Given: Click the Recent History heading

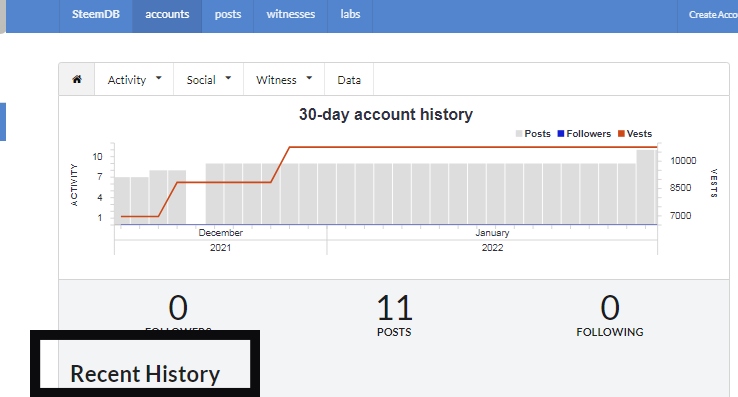Looking at the screenshot, I should (x=145, y=374).
